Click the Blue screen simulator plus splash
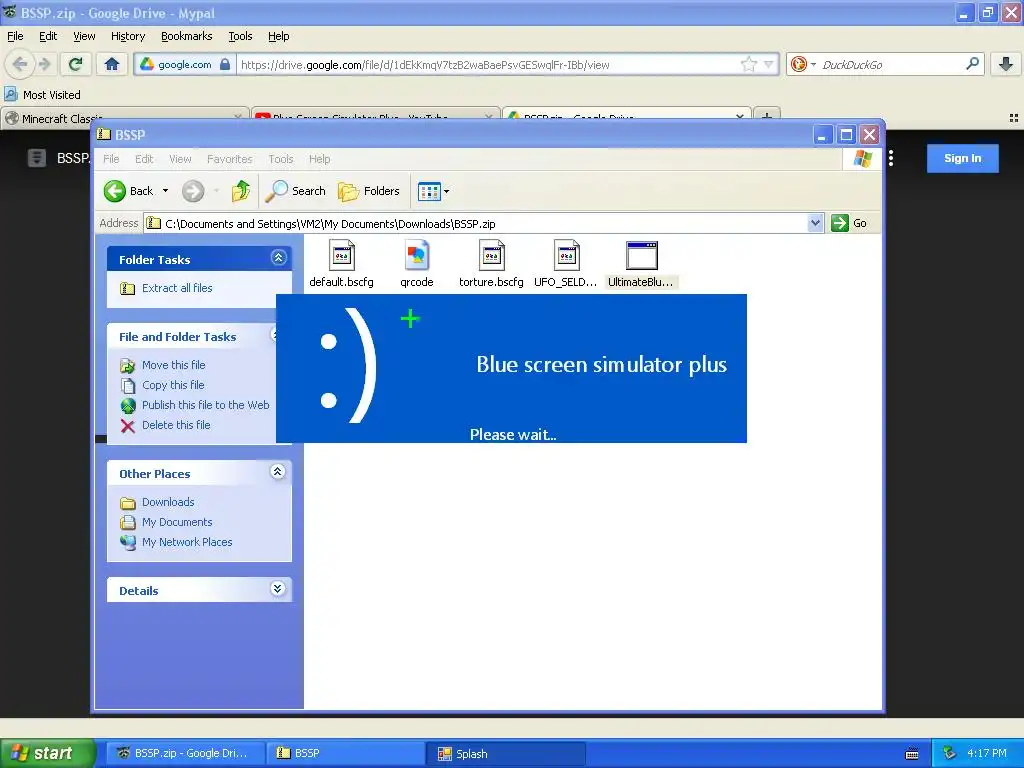The image size is (1024, 768). point(511,368)
